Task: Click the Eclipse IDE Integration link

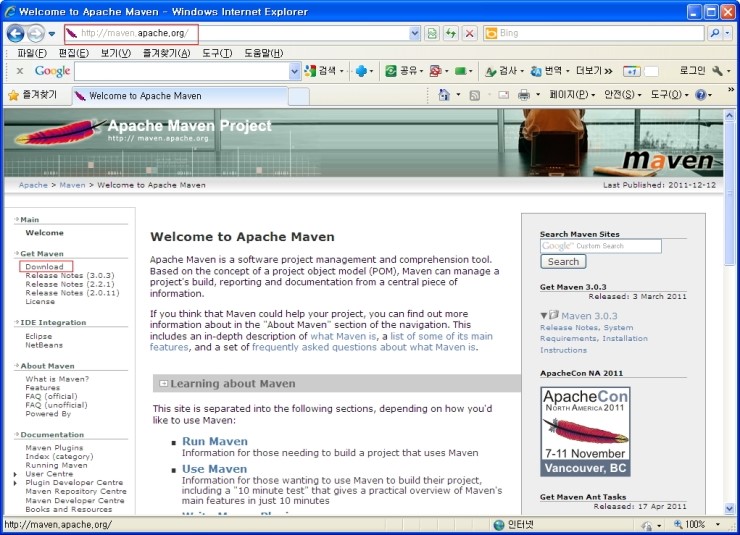Action: (39, 336)
